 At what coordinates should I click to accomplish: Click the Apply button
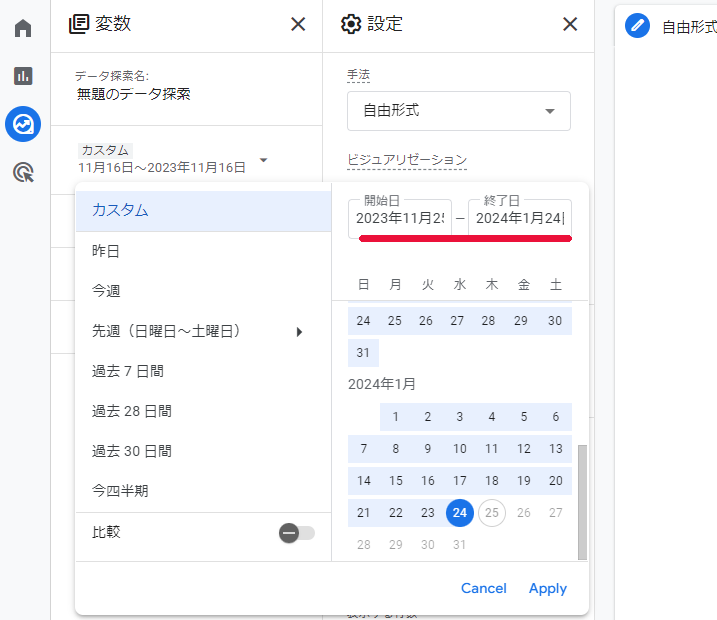547,588
